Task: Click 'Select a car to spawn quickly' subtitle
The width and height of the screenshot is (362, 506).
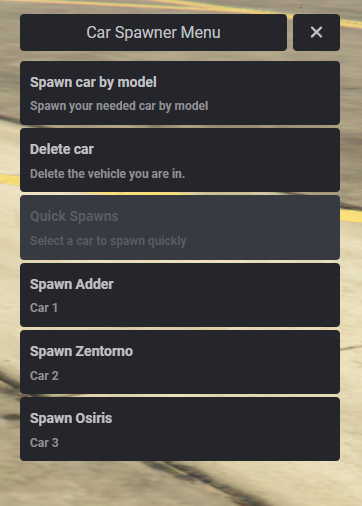Action: 108,241
